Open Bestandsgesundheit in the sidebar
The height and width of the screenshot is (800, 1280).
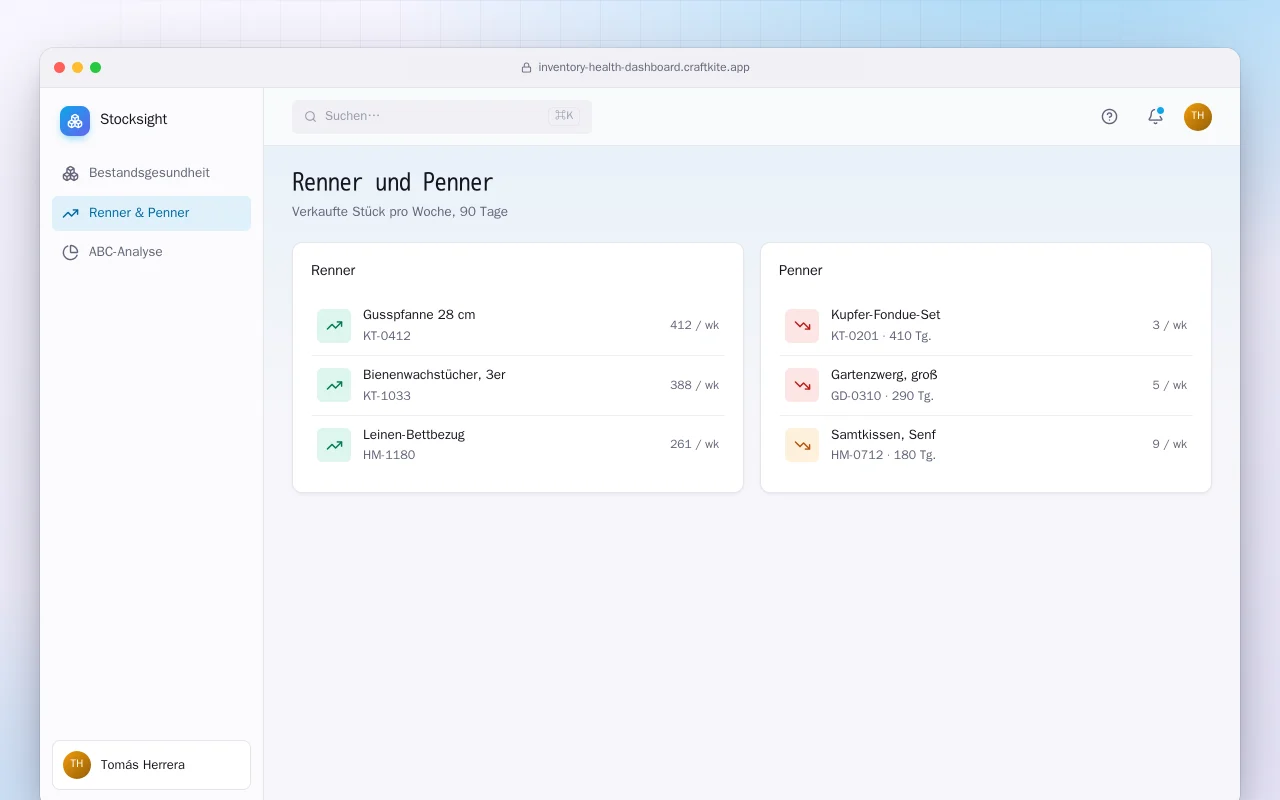tap(151, 173)
